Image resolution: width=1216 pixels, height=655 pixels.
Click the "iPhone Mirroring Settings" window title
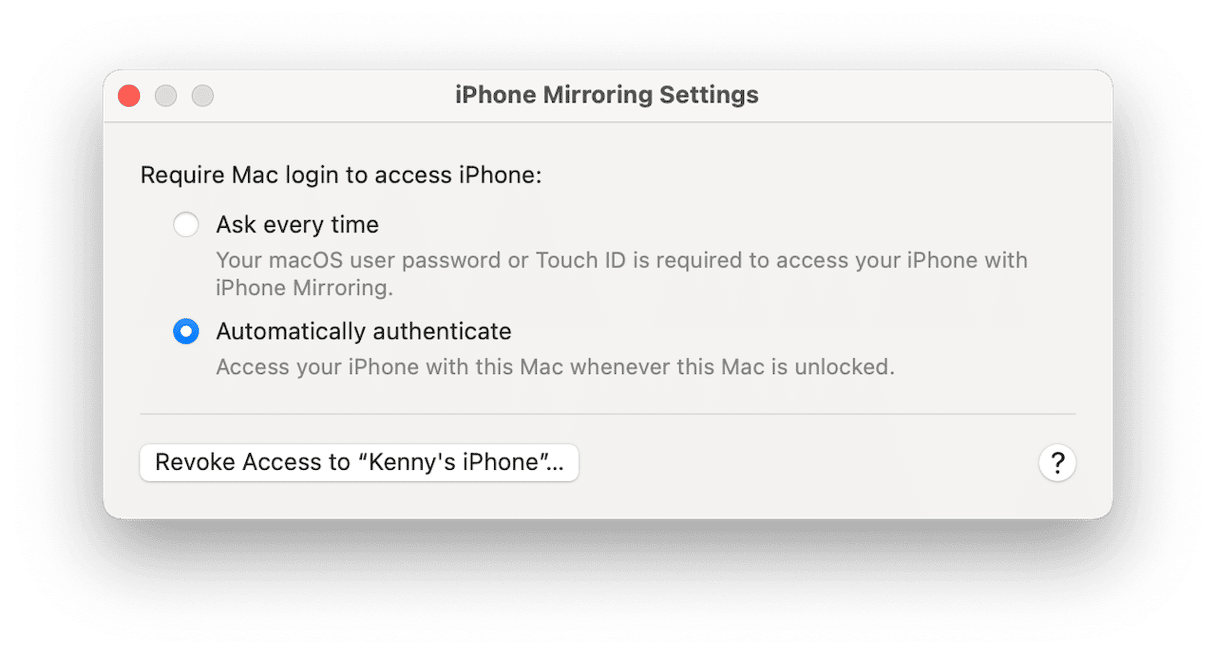coord(606,96)
